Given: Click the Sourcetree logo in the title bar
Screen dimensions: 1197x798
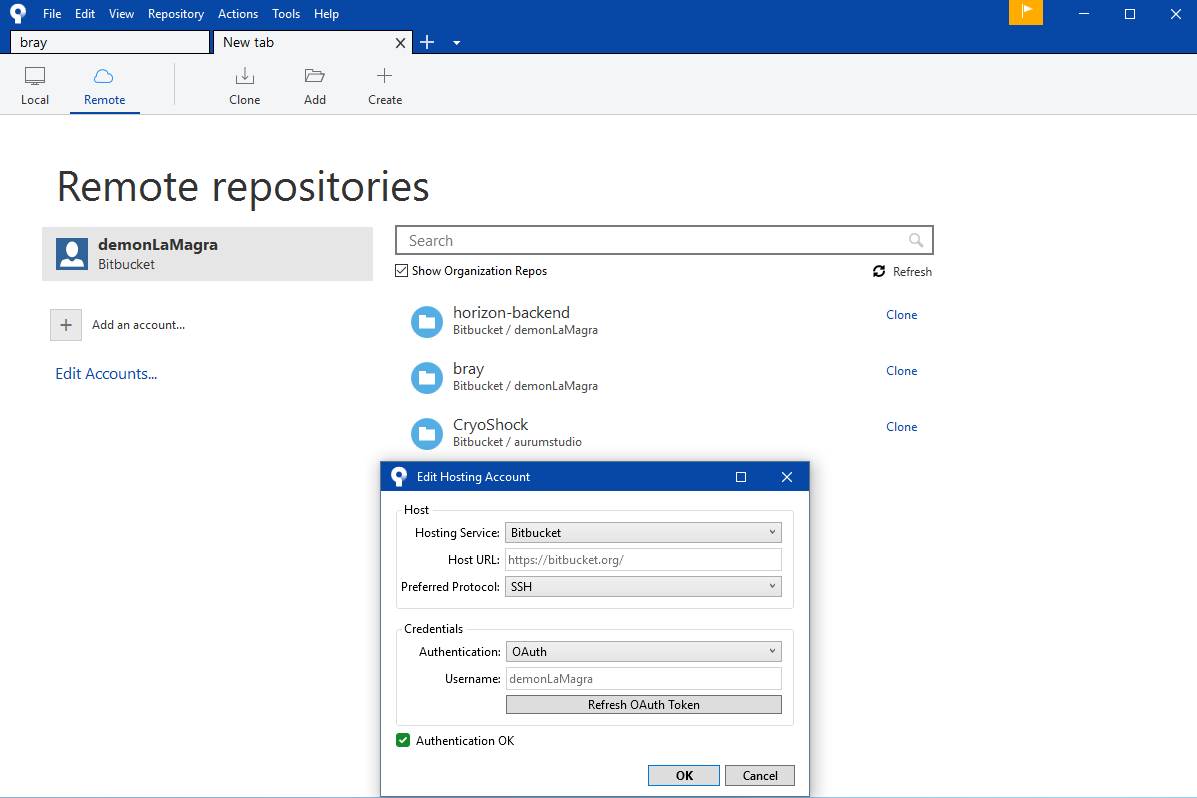Looking at the screenshot, I should coord(18,13).
